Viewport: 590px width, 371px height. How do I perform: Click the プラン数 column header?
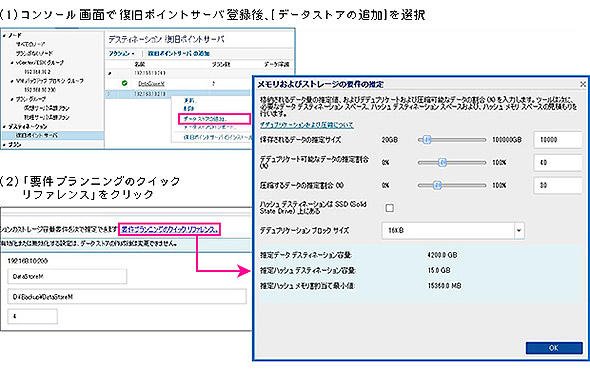point(220,64)
